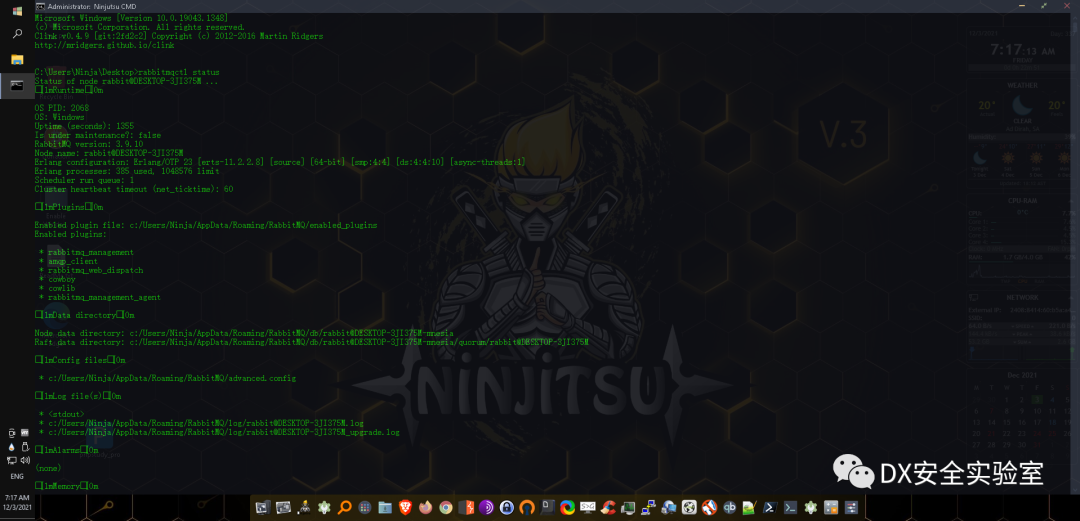The image size is (1080, 521).
Task: Open the green graph monitor dock icon
Action: (x=628, y=508)
